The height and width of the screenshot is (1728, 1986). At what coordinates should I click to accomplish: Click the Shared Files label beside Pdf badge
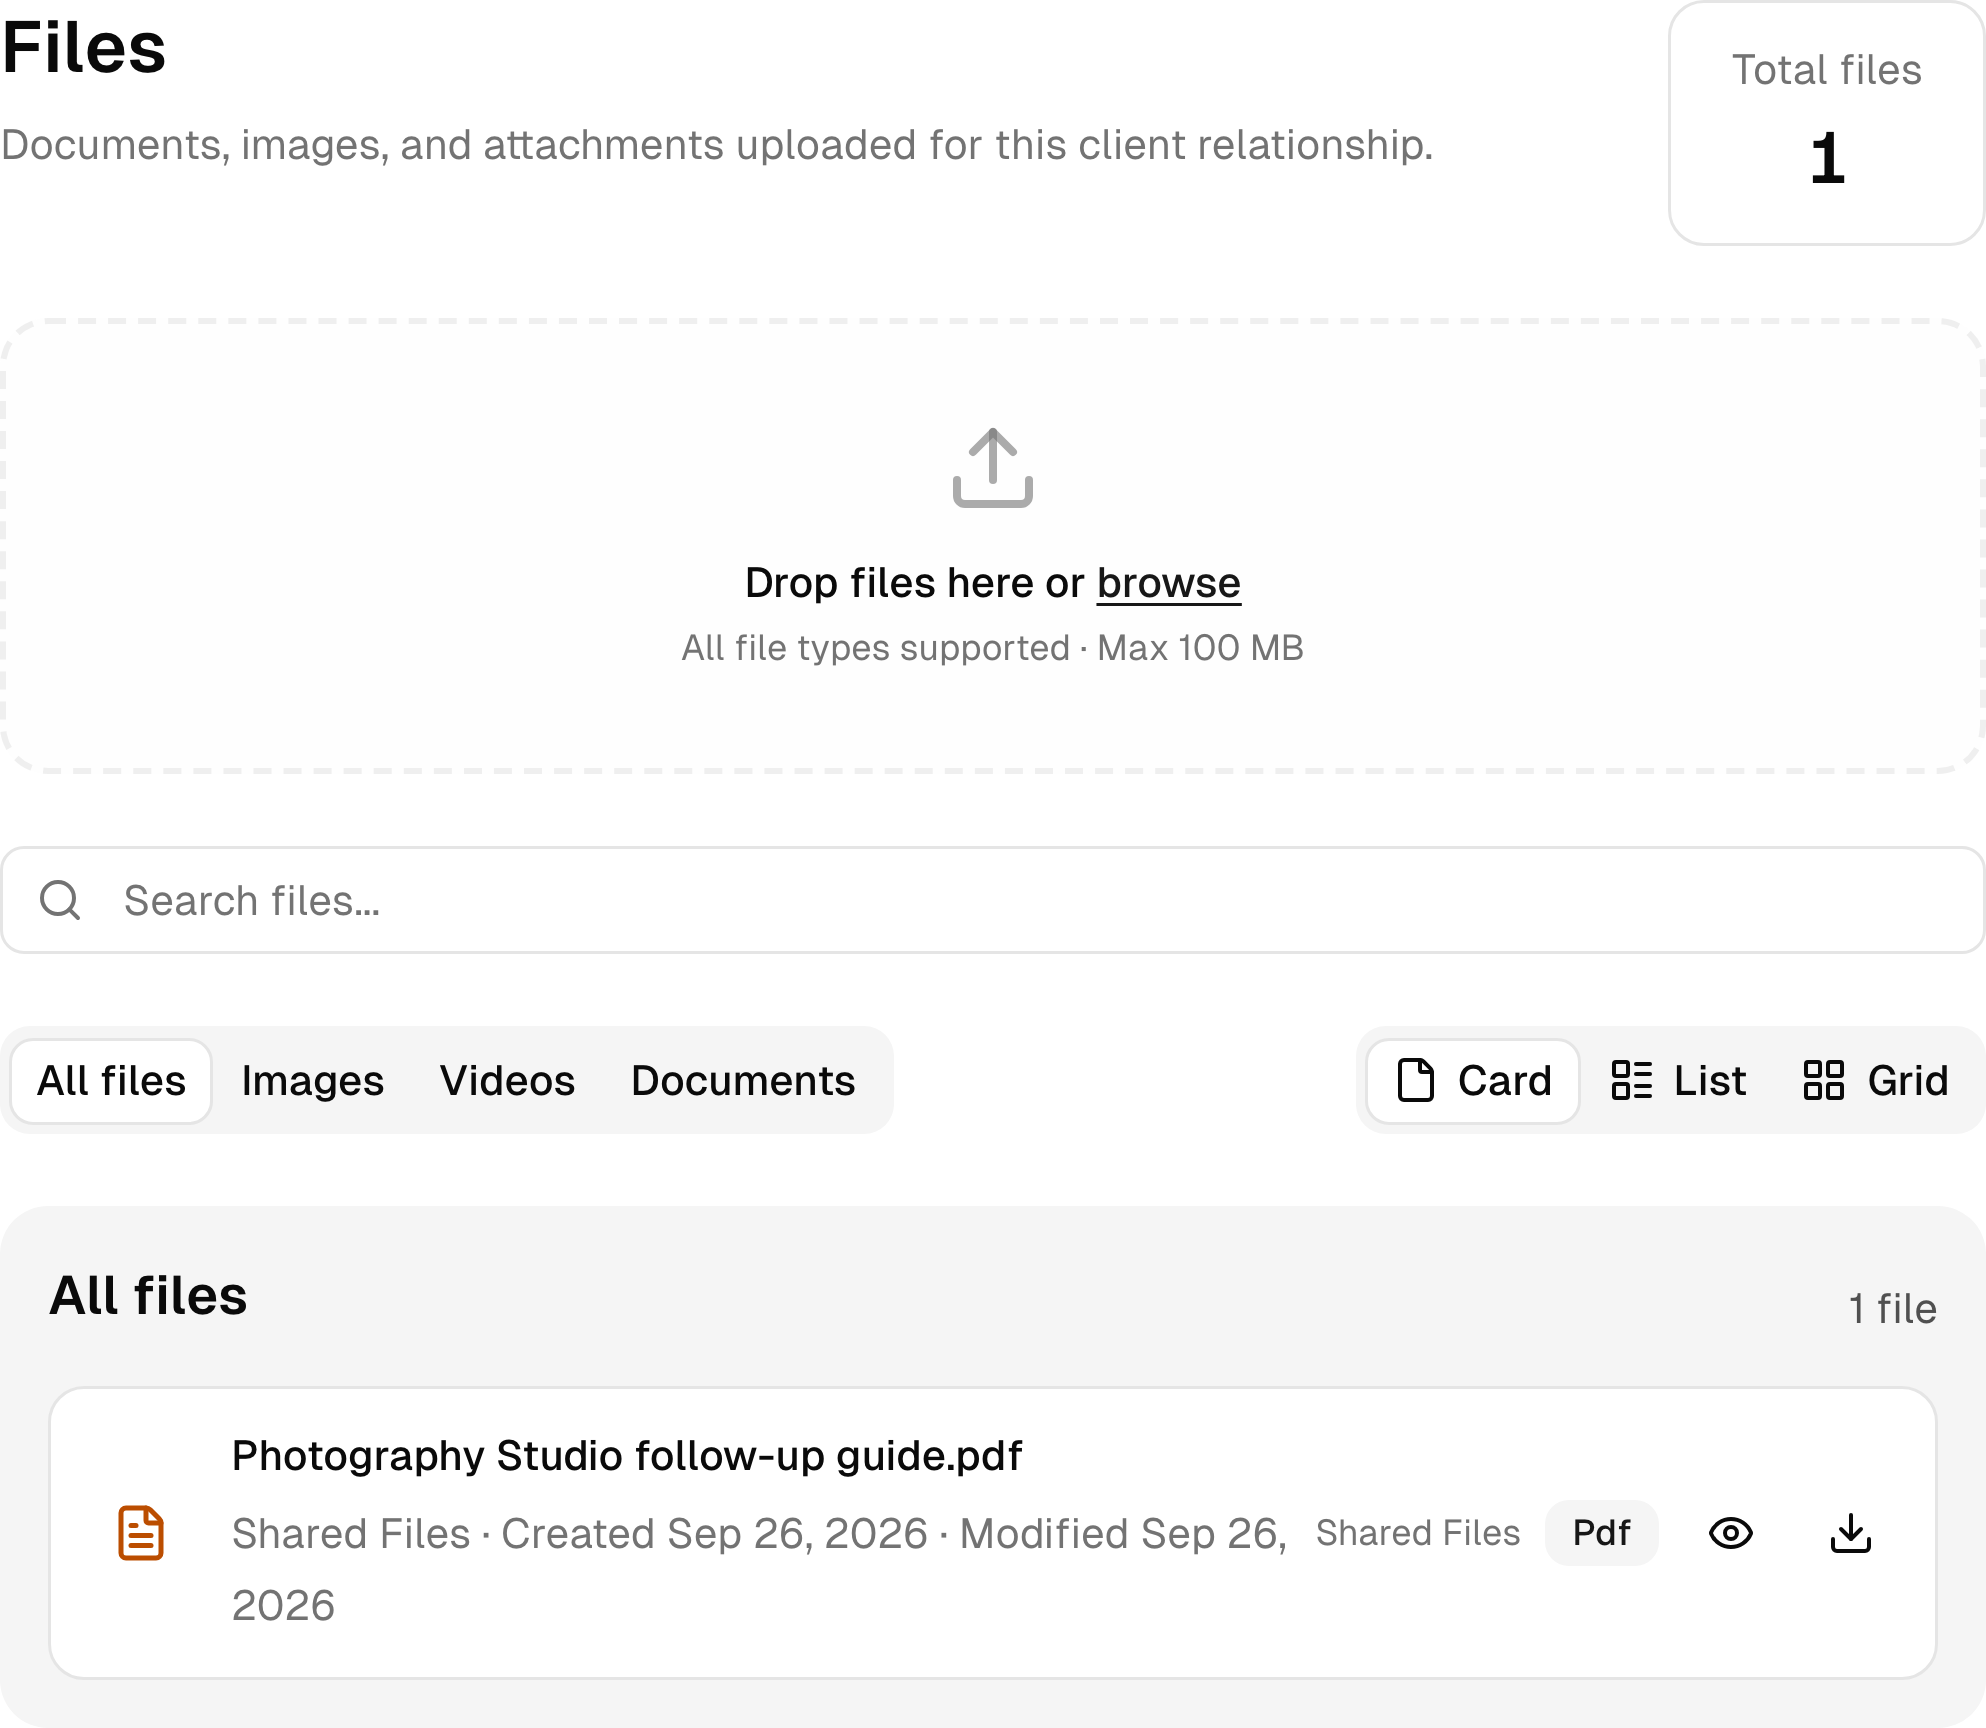[x=1417, y=1533]
